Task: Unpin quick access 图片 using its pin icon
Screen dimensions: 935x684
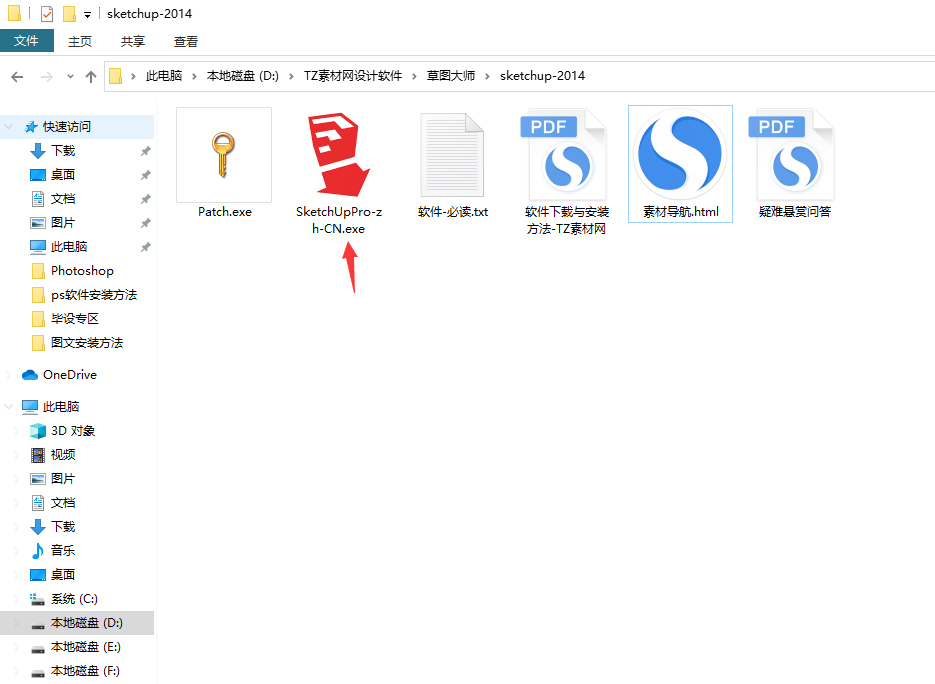Action: click(145, 222)
